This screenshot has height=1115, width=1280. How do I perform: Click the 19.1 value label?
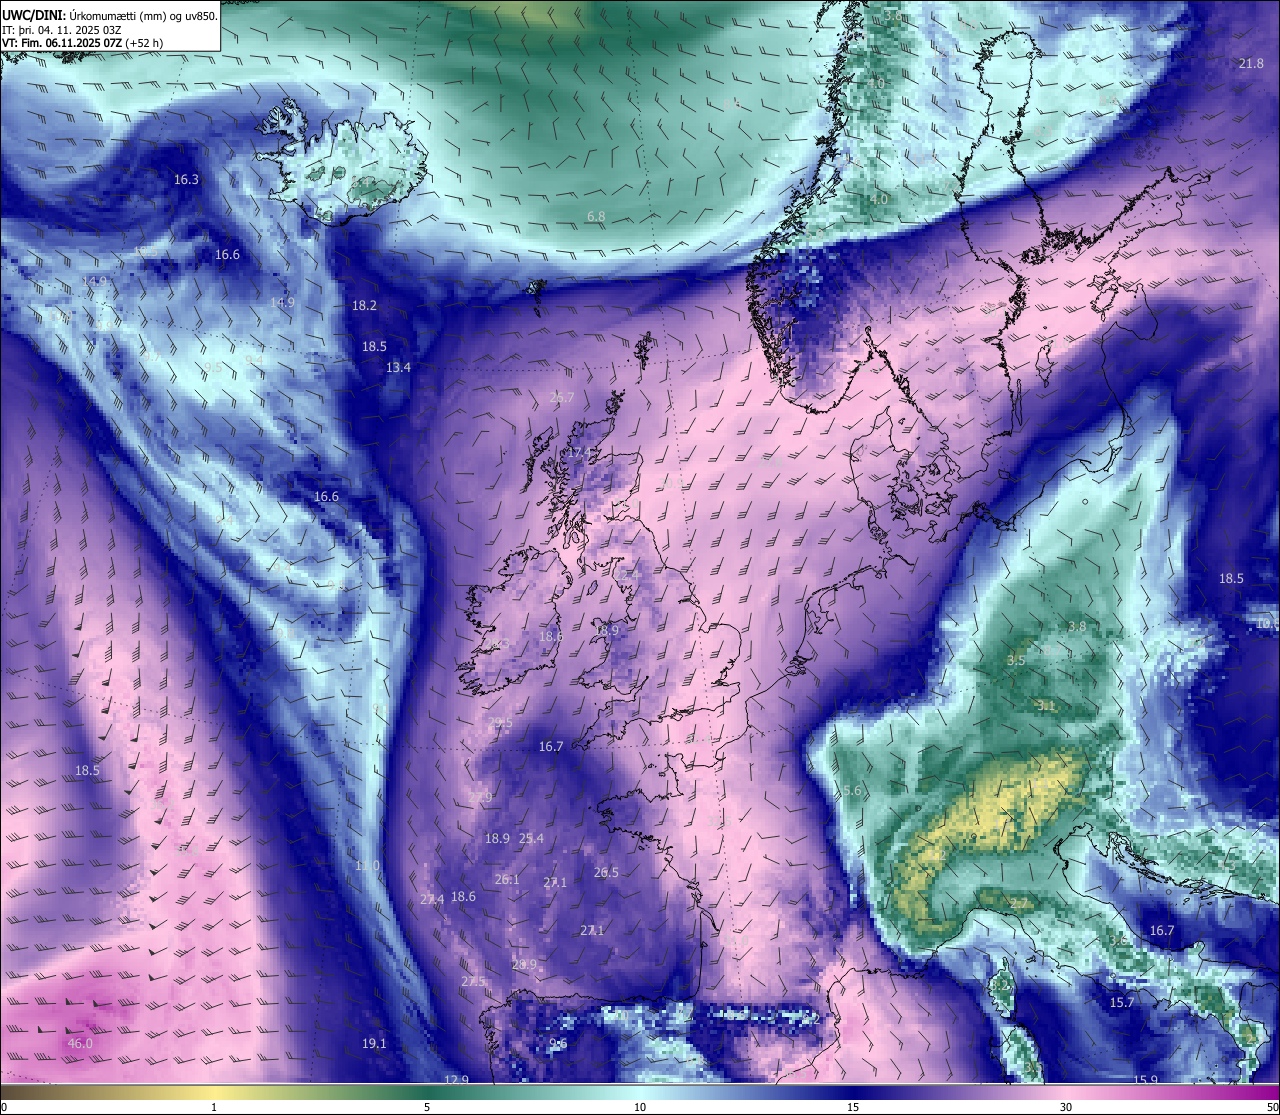(x=373, y=1044)
